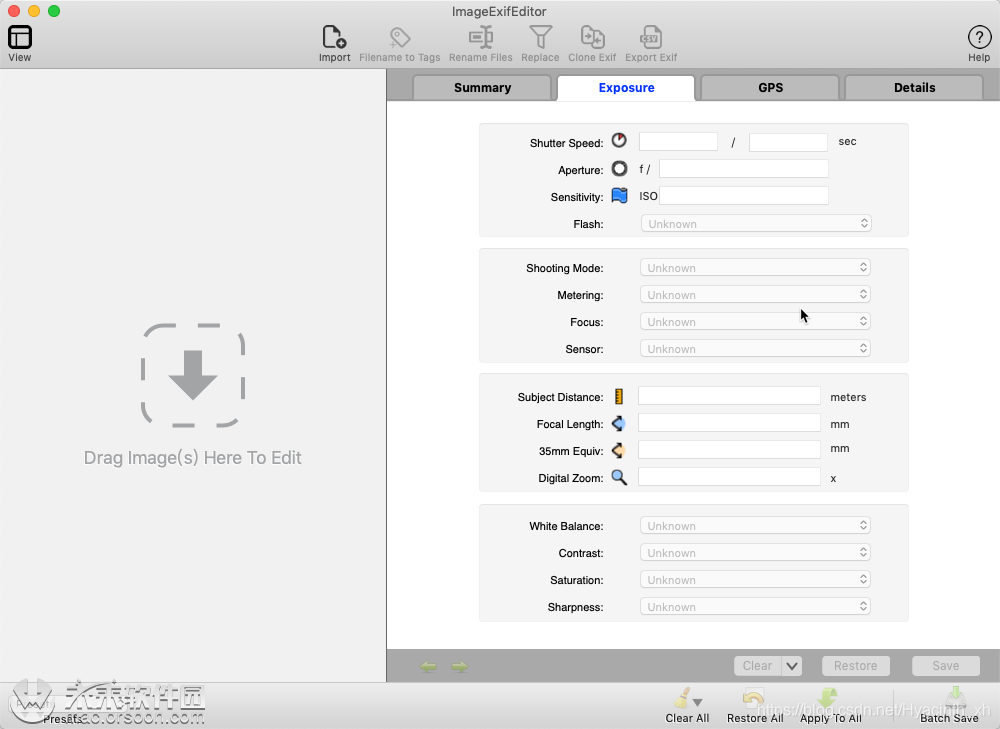Click the 35mm Equiv orange icon
Image resolution: width=1000 pixels, height=729 pixels.
coord(619,450)
